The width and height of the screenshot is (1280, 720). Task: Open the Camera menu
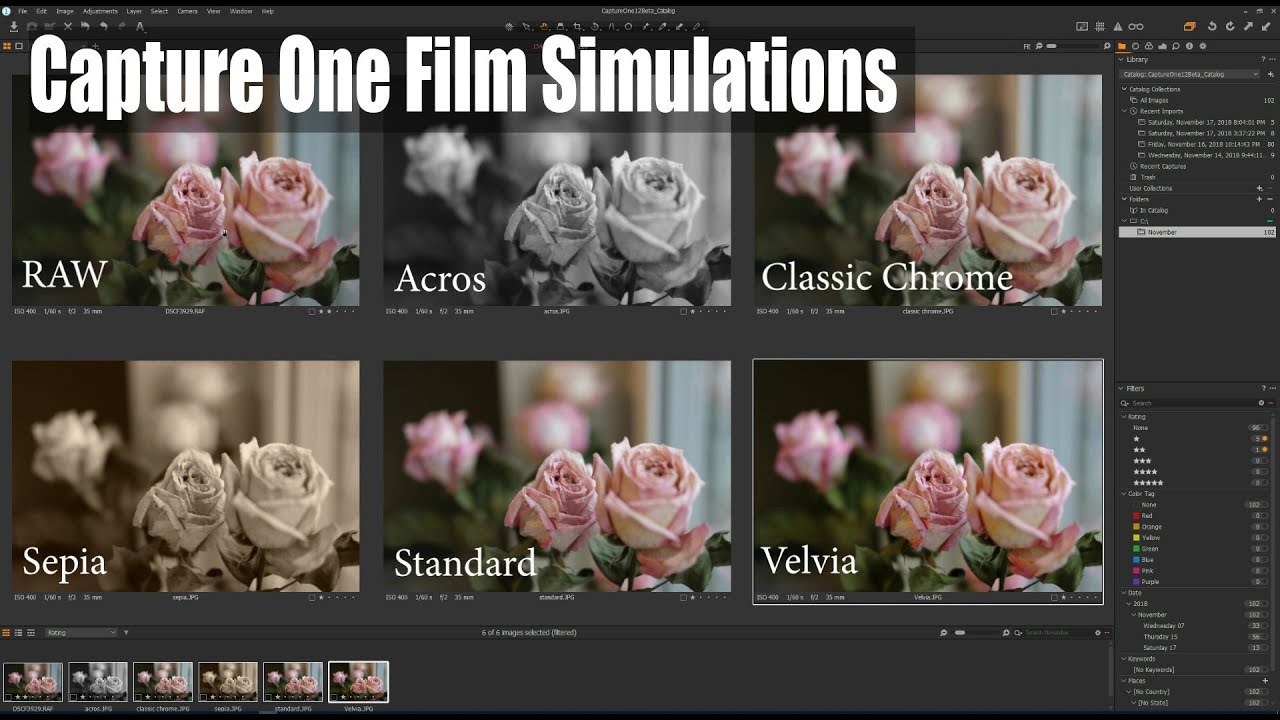187,11
